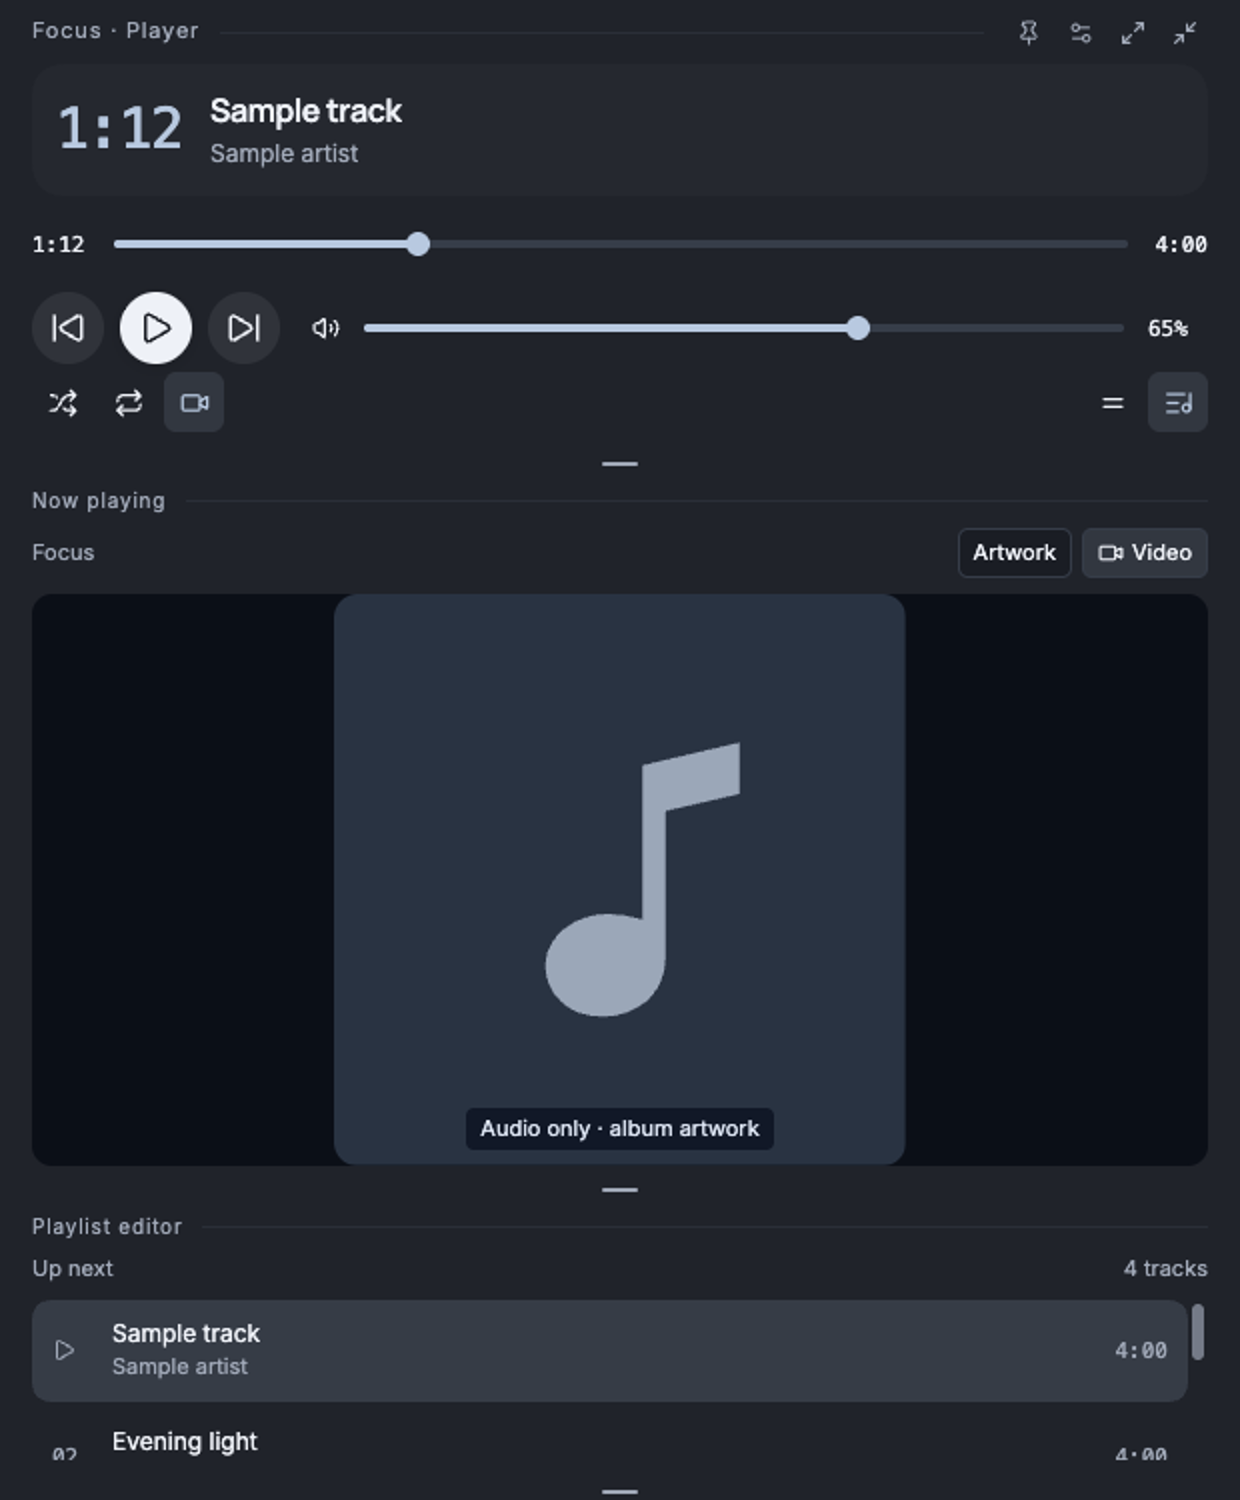
Task: Expand player to full view
Action: [1132, 33]
